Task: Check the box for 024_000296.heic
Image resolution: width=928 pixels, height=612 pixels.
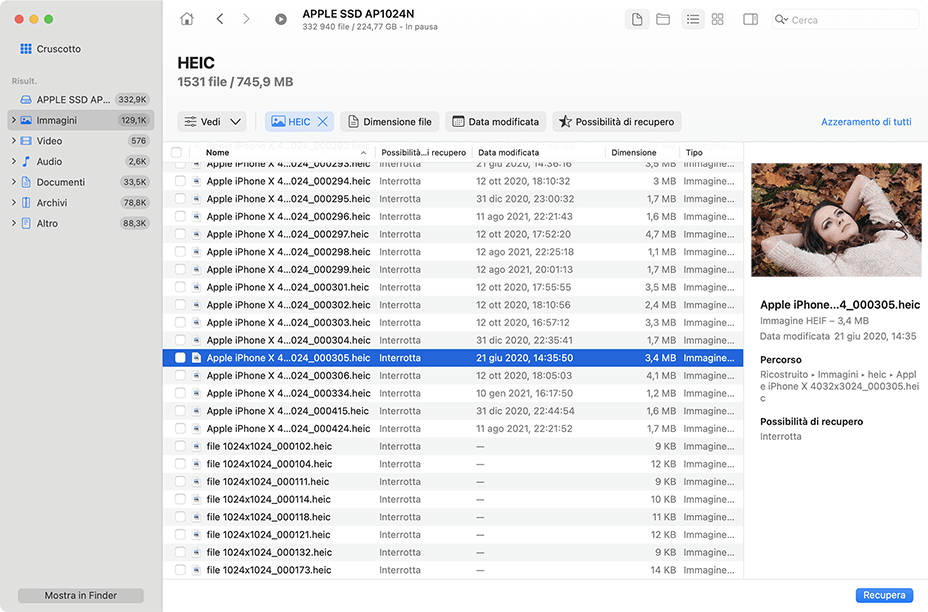Action: 180,217
